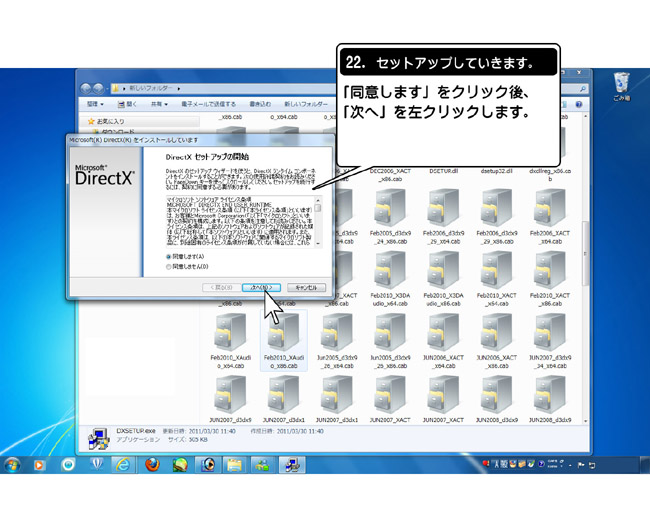This screenshot has height=507, width=650.
Task: Select Feb2006_XACT_x64.cab file icon
Action: pos(550,208)
